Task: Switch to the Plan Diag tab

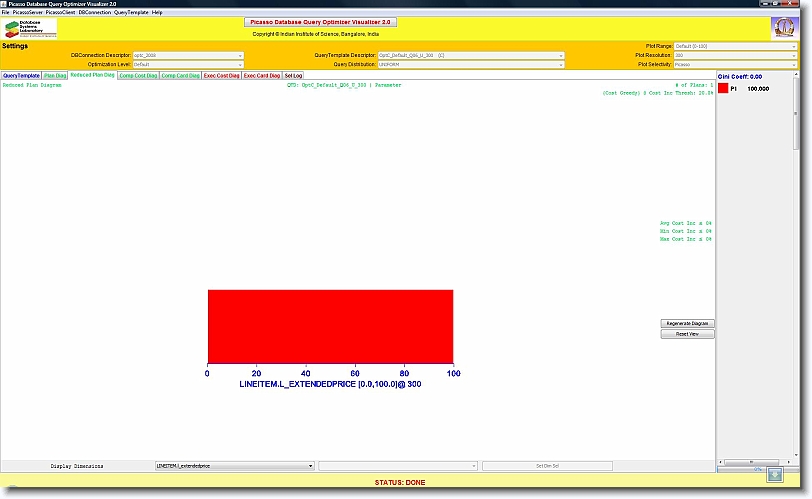Action: [x=55, y=75]
